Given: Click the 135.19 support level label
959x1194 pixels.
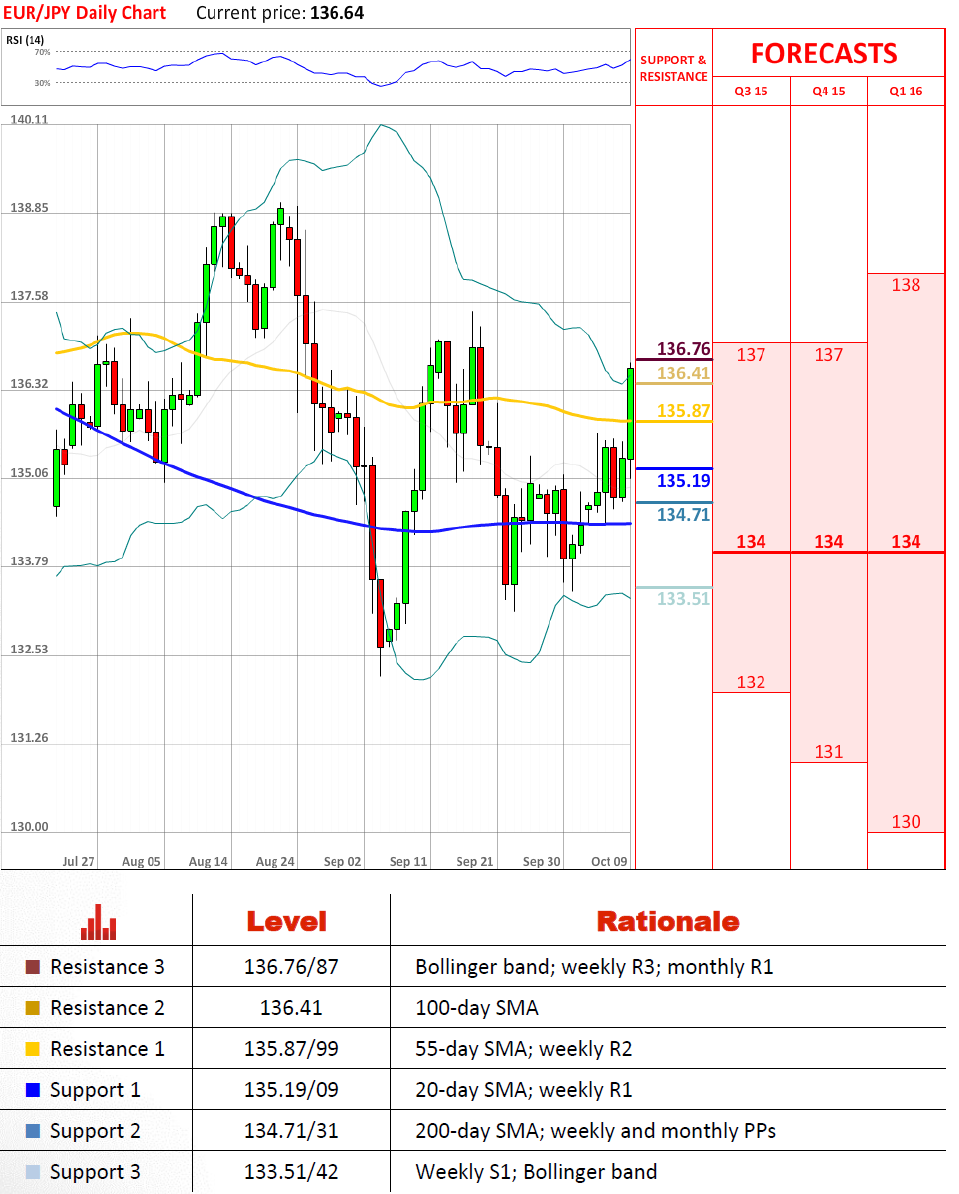Looking at the screenshot, I should click(x=683, y=480).
